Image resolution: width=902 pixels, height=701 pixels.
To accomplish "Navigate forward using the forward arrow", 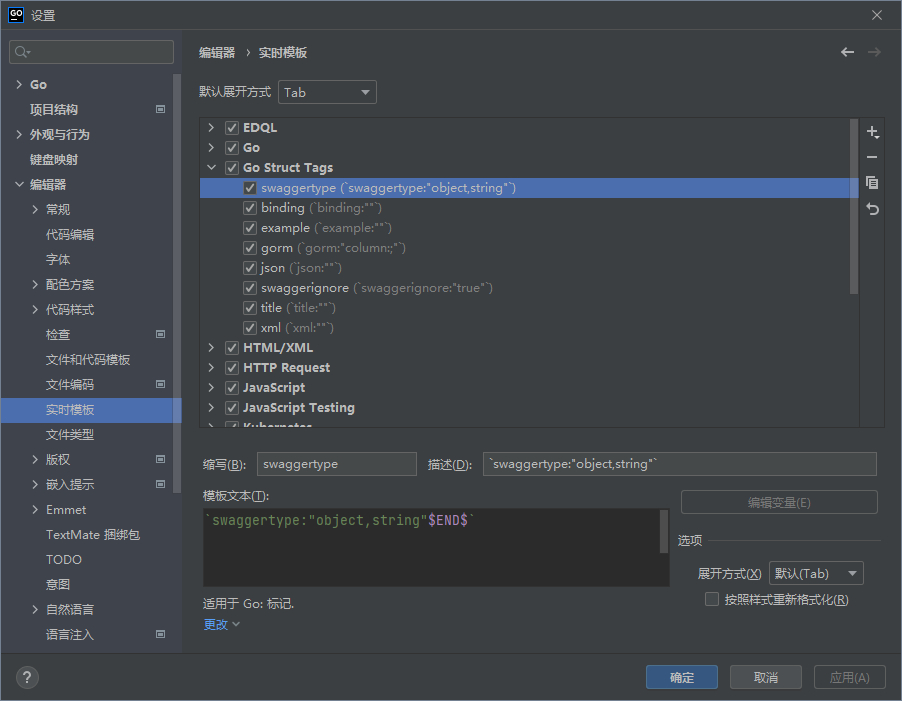I will pyautogui.click(x=873, y=51).
